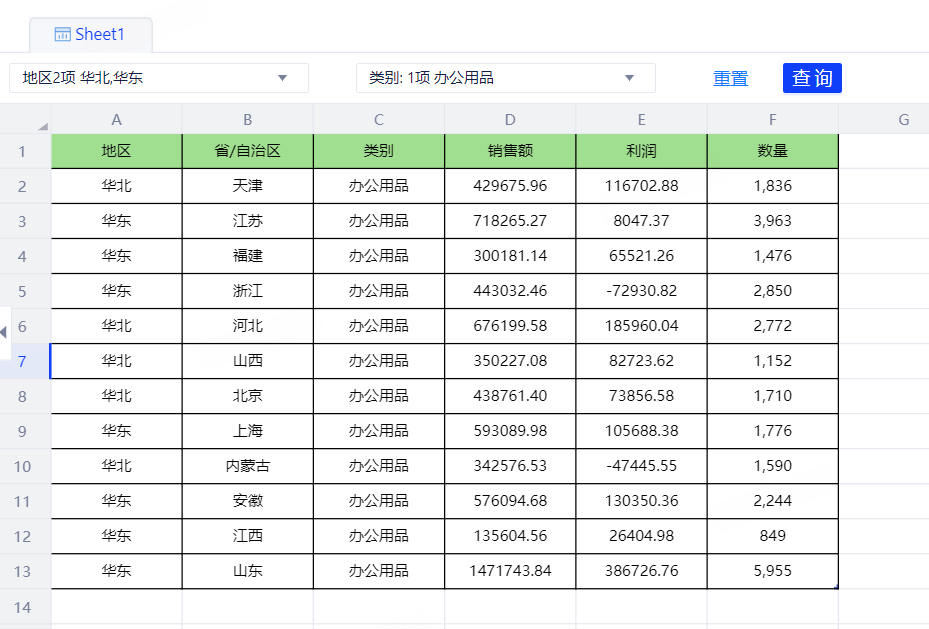Image resolution: width=929 pixels, height=629 pixels.
Task: Click the select-all corner triangle
Action: pos(42,125)
